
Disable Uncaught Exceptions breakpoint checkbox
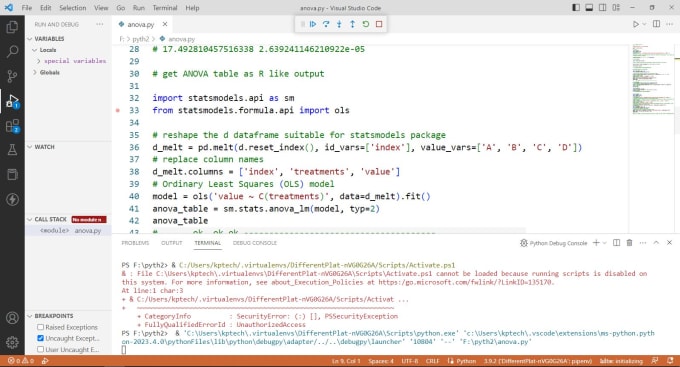(x=40, y=338)
